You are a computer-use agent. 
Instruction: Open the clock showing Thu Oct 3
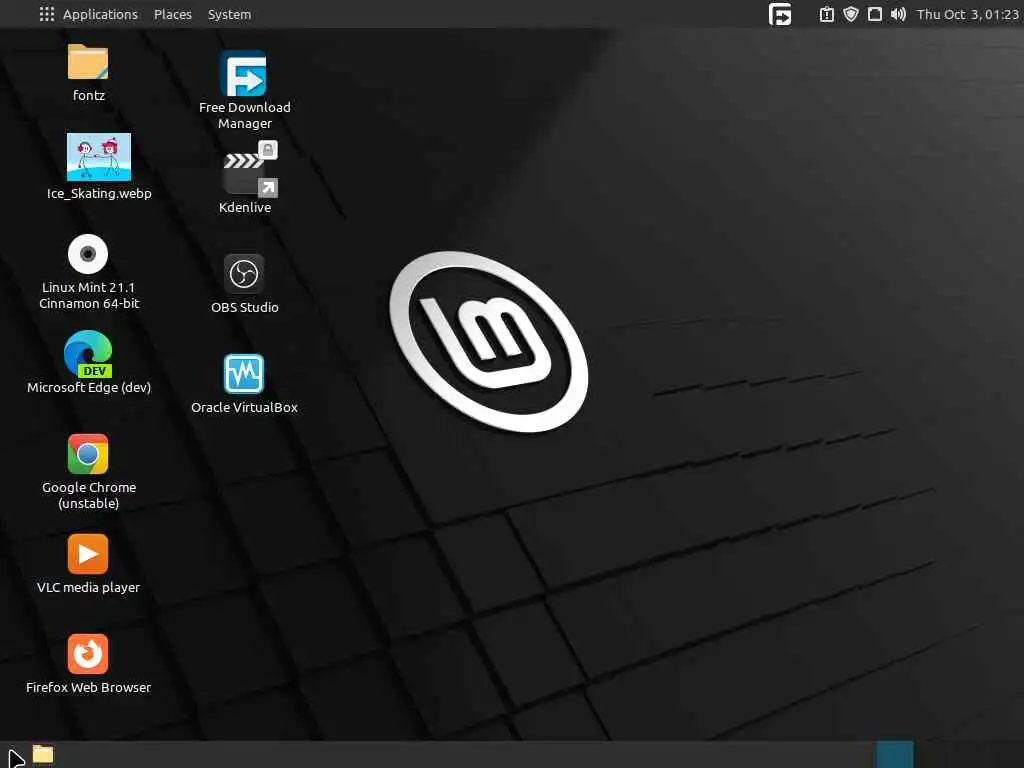[x=968, y=14]
